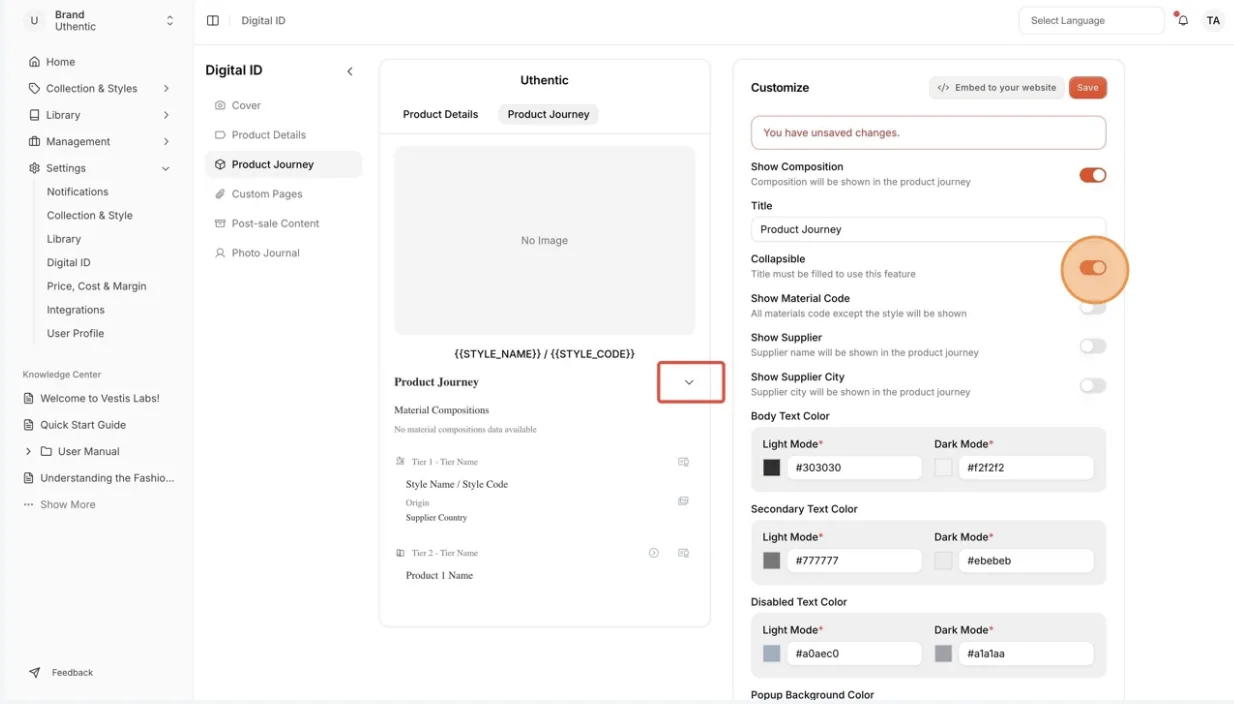1234x704 pixels.
Task: Click the certificate icon on Tier 2 row
Action: pos(684,553)
